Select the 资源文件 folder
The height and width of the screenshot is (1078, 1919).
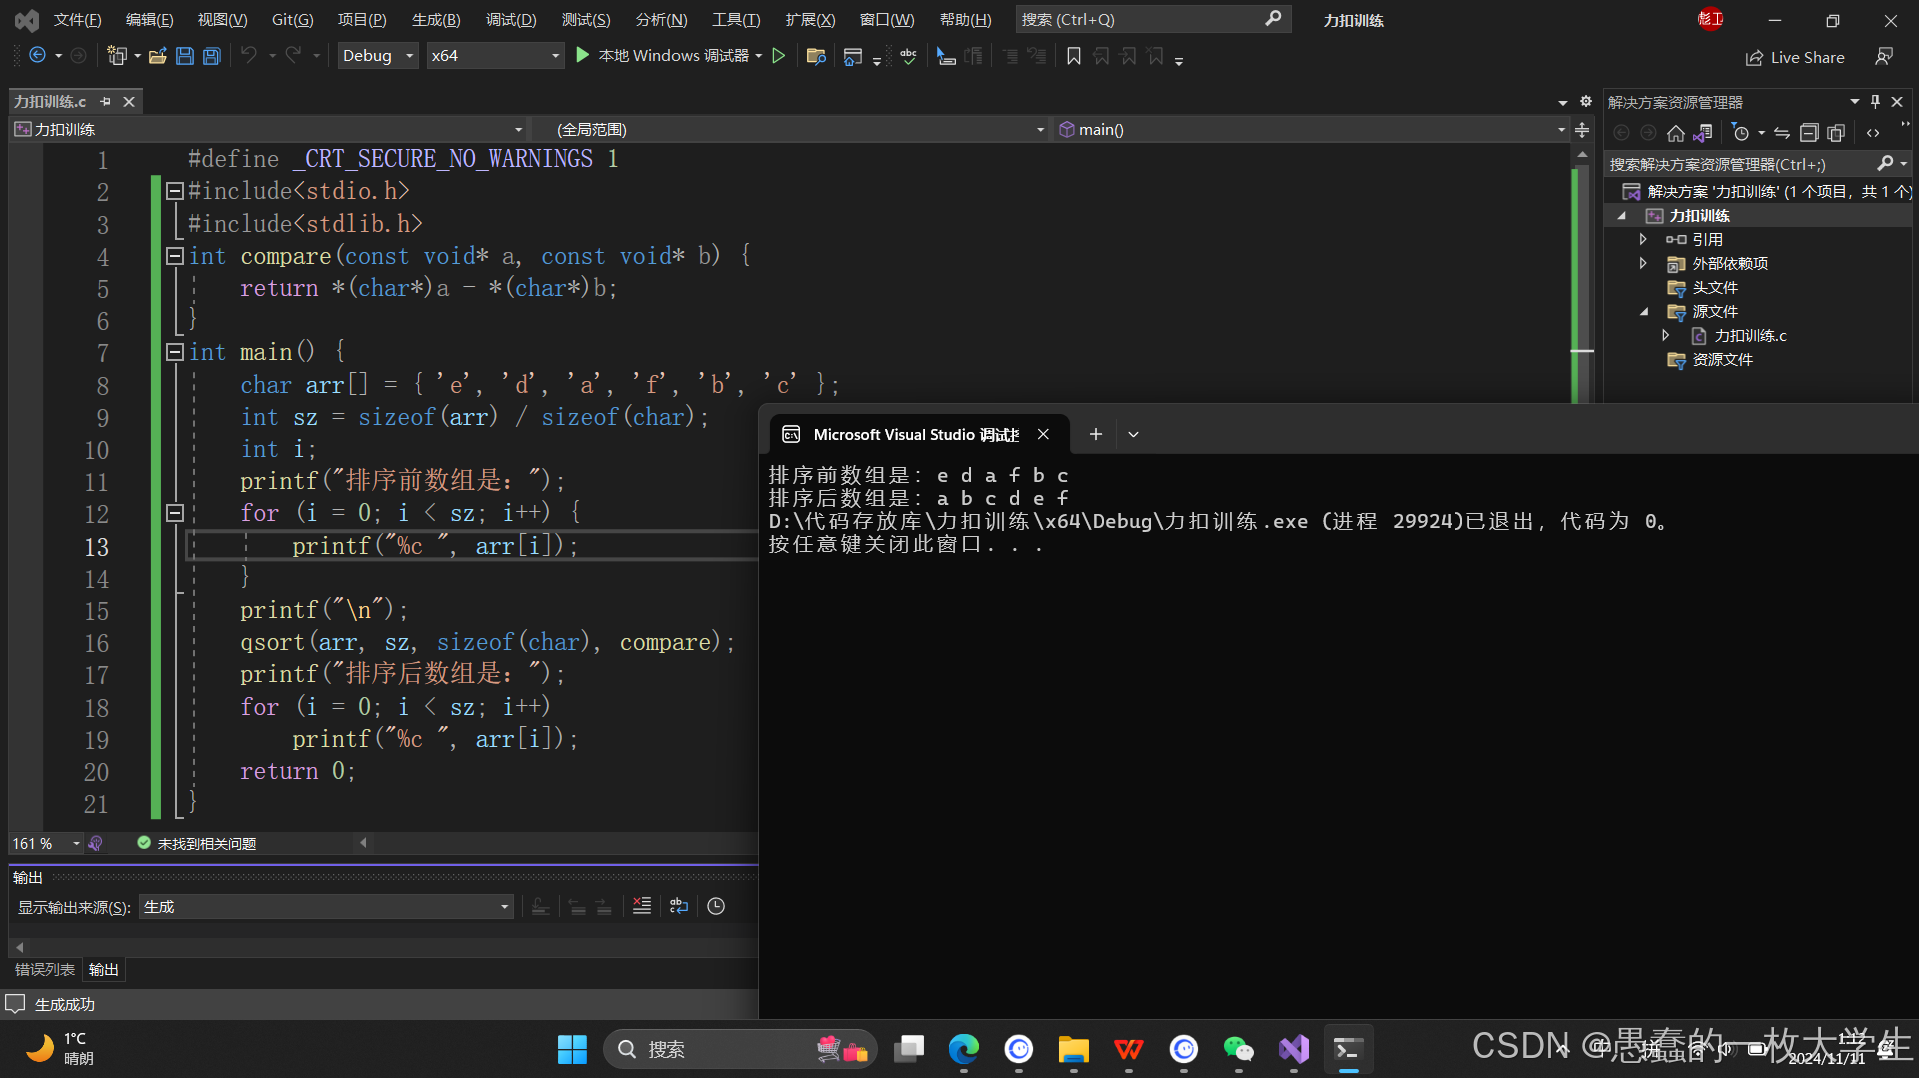[1721, 359]
